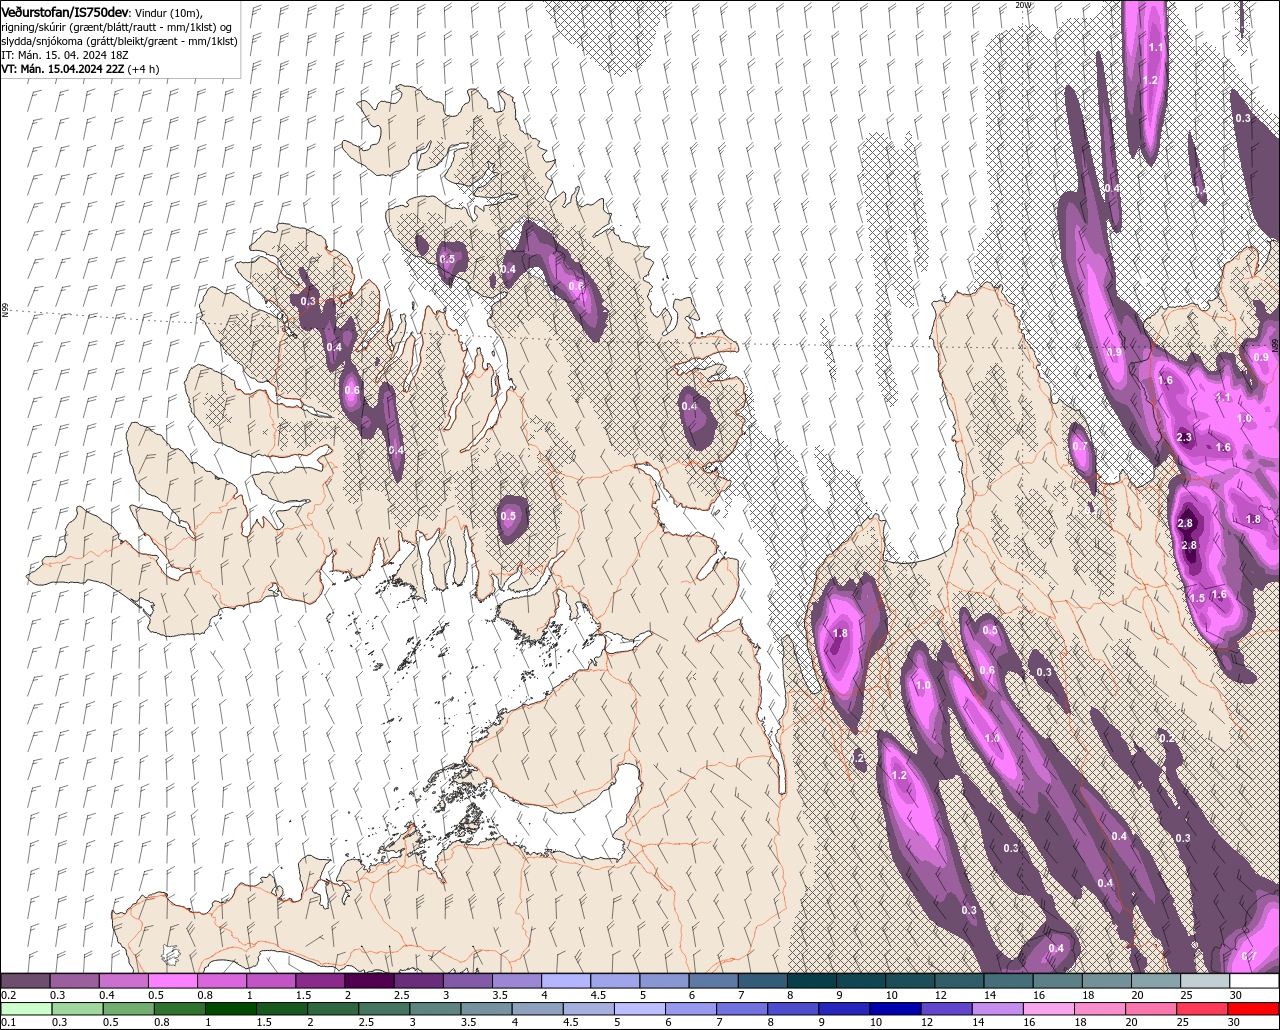Select the 'VT: Mán. 15.04.2024 22Z (+4 h)' line
The width and height of the screenshot is (1280, 1030).
pos(80,69)
